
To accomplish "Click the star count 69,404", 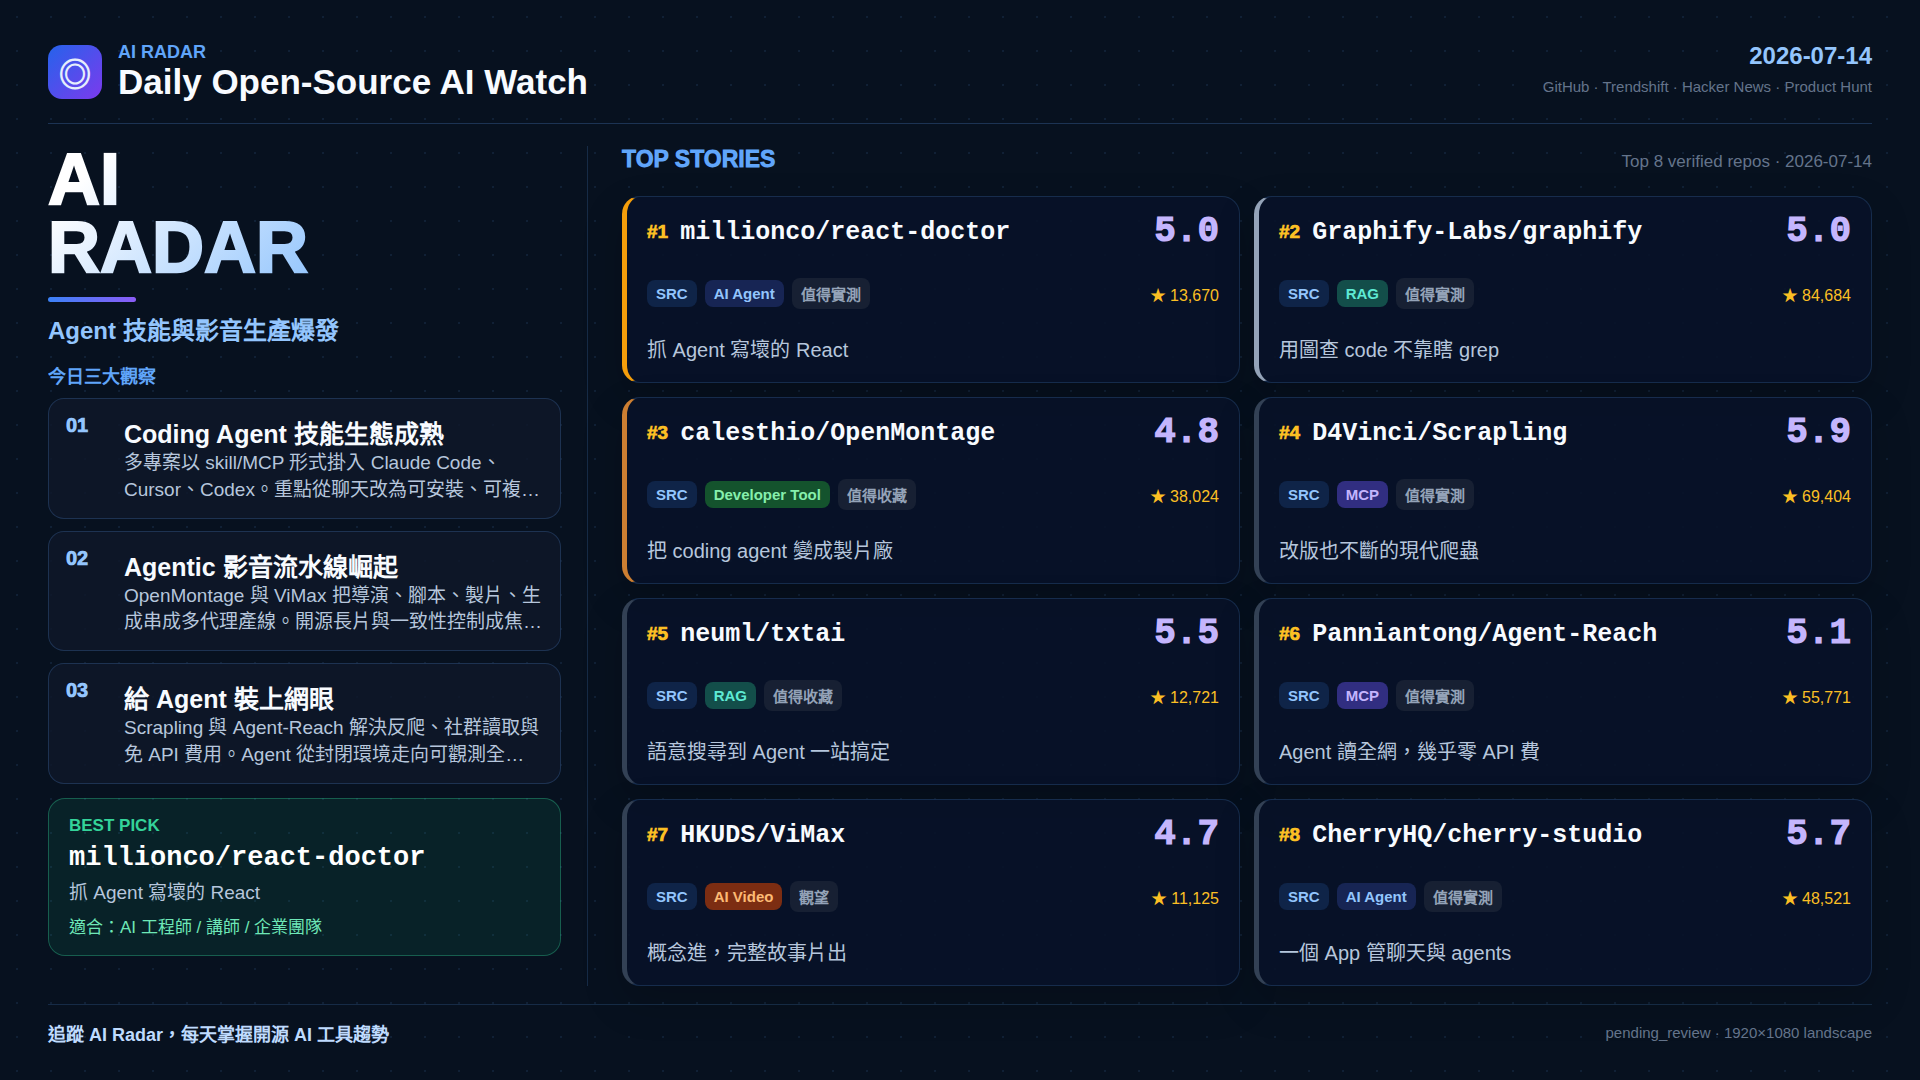I will click(1817, 496).
